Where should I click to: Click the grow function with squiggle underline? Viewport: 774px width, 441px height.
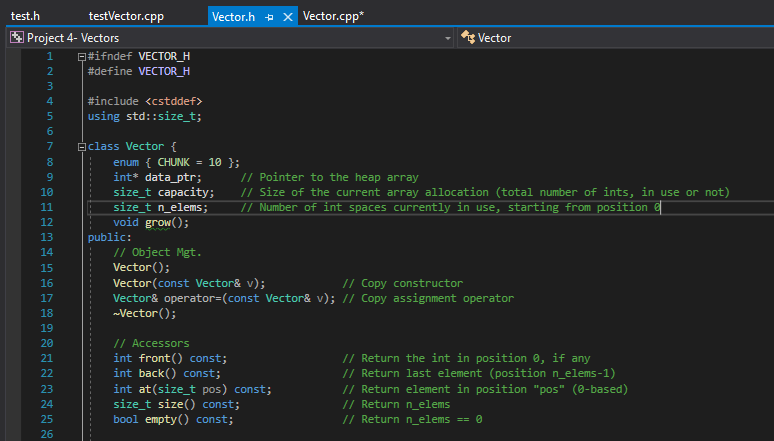pyautogui.click(x=158, y=223)
